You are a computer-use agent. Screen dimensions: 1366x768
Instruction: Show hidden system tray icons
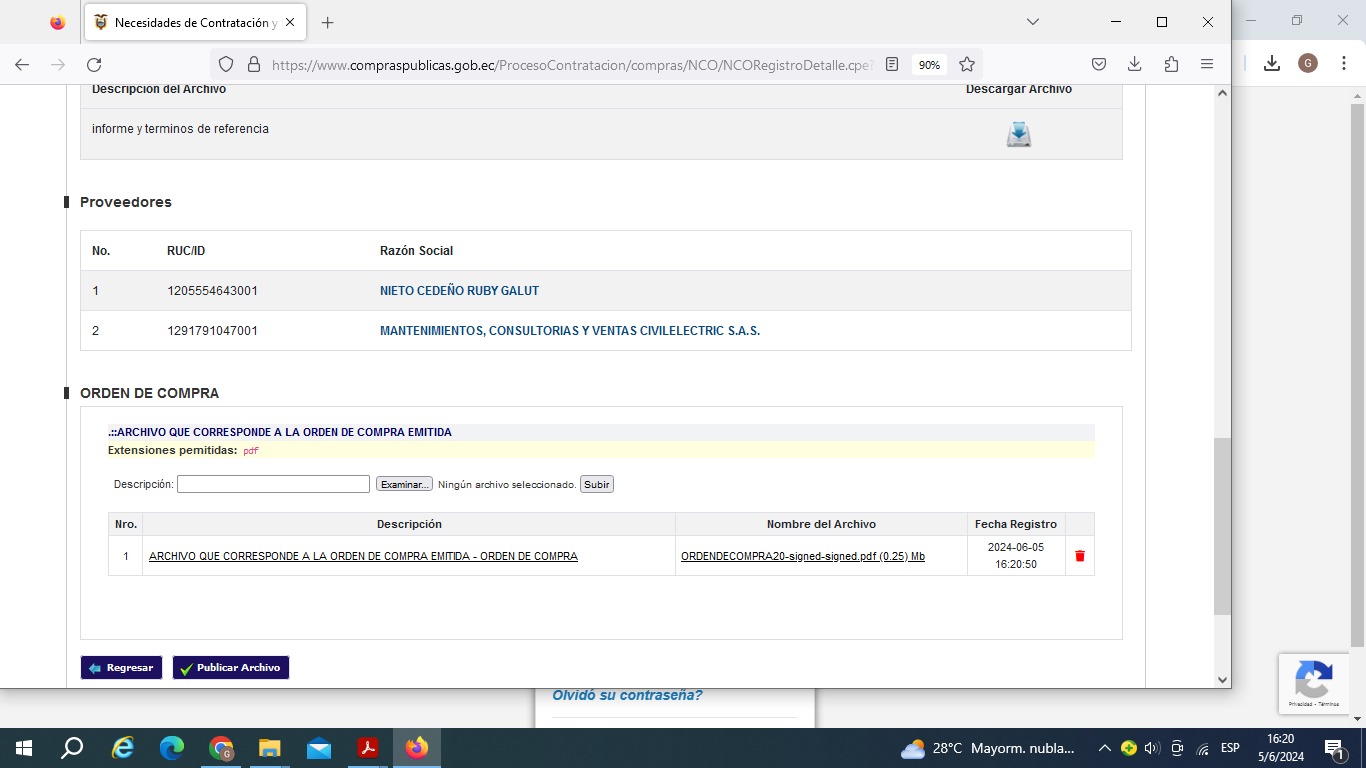coord(1104,748)
